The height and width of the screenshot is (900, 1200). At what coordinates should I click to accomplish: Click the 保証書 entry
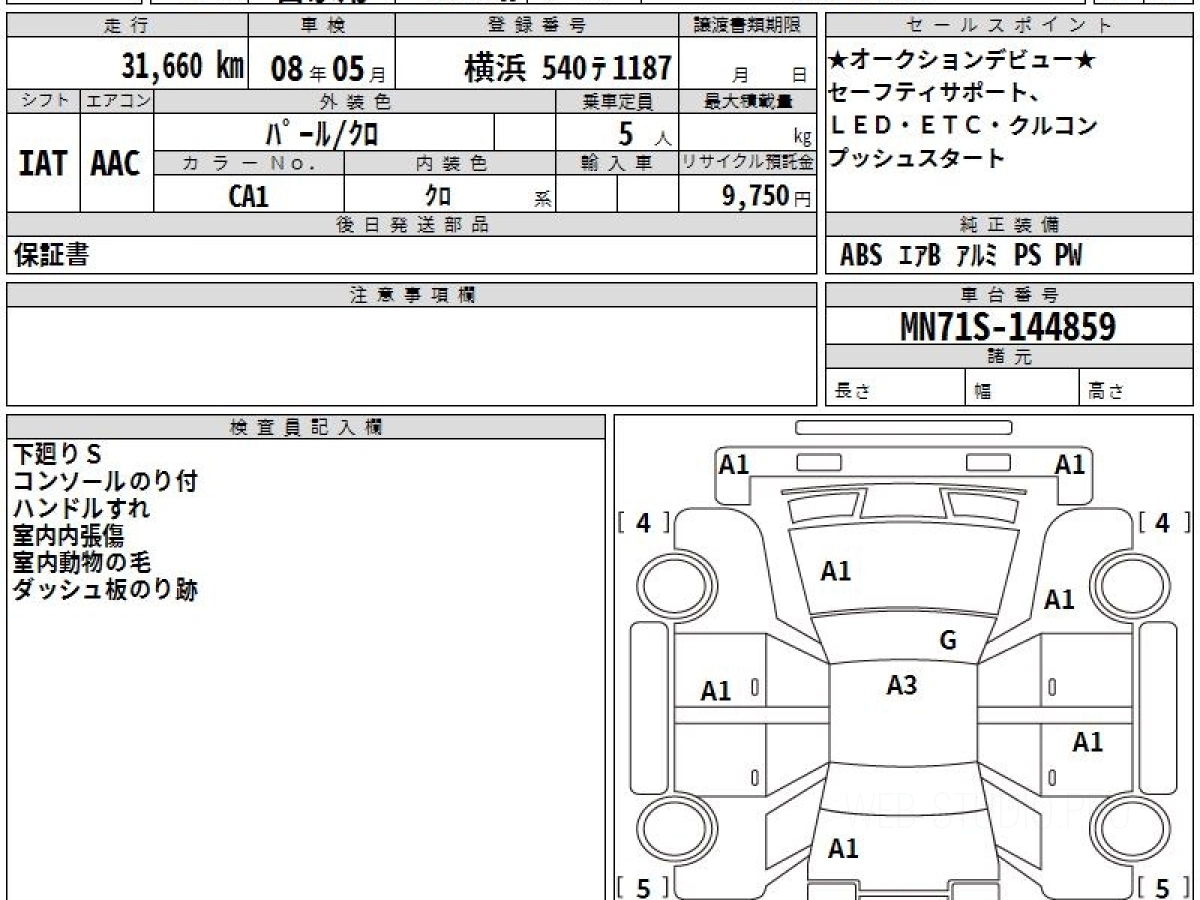pyautogui.click(x=51, y=256)
